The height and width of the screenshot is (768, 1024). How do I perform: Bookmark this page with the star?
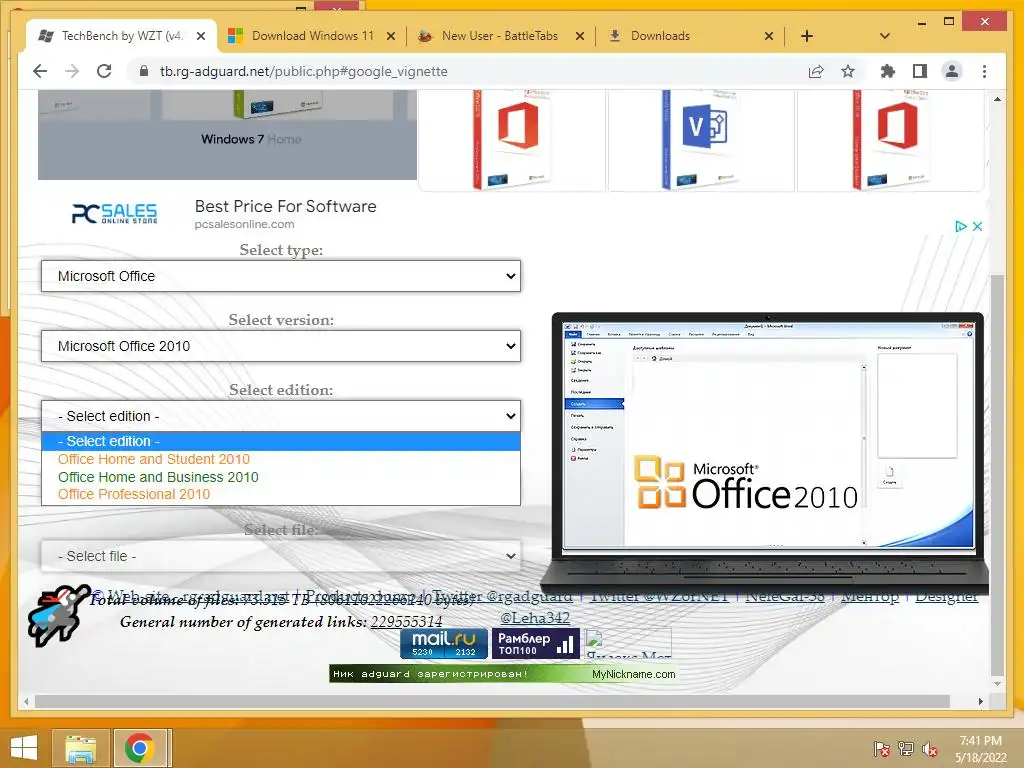click(x=848, y=71)
